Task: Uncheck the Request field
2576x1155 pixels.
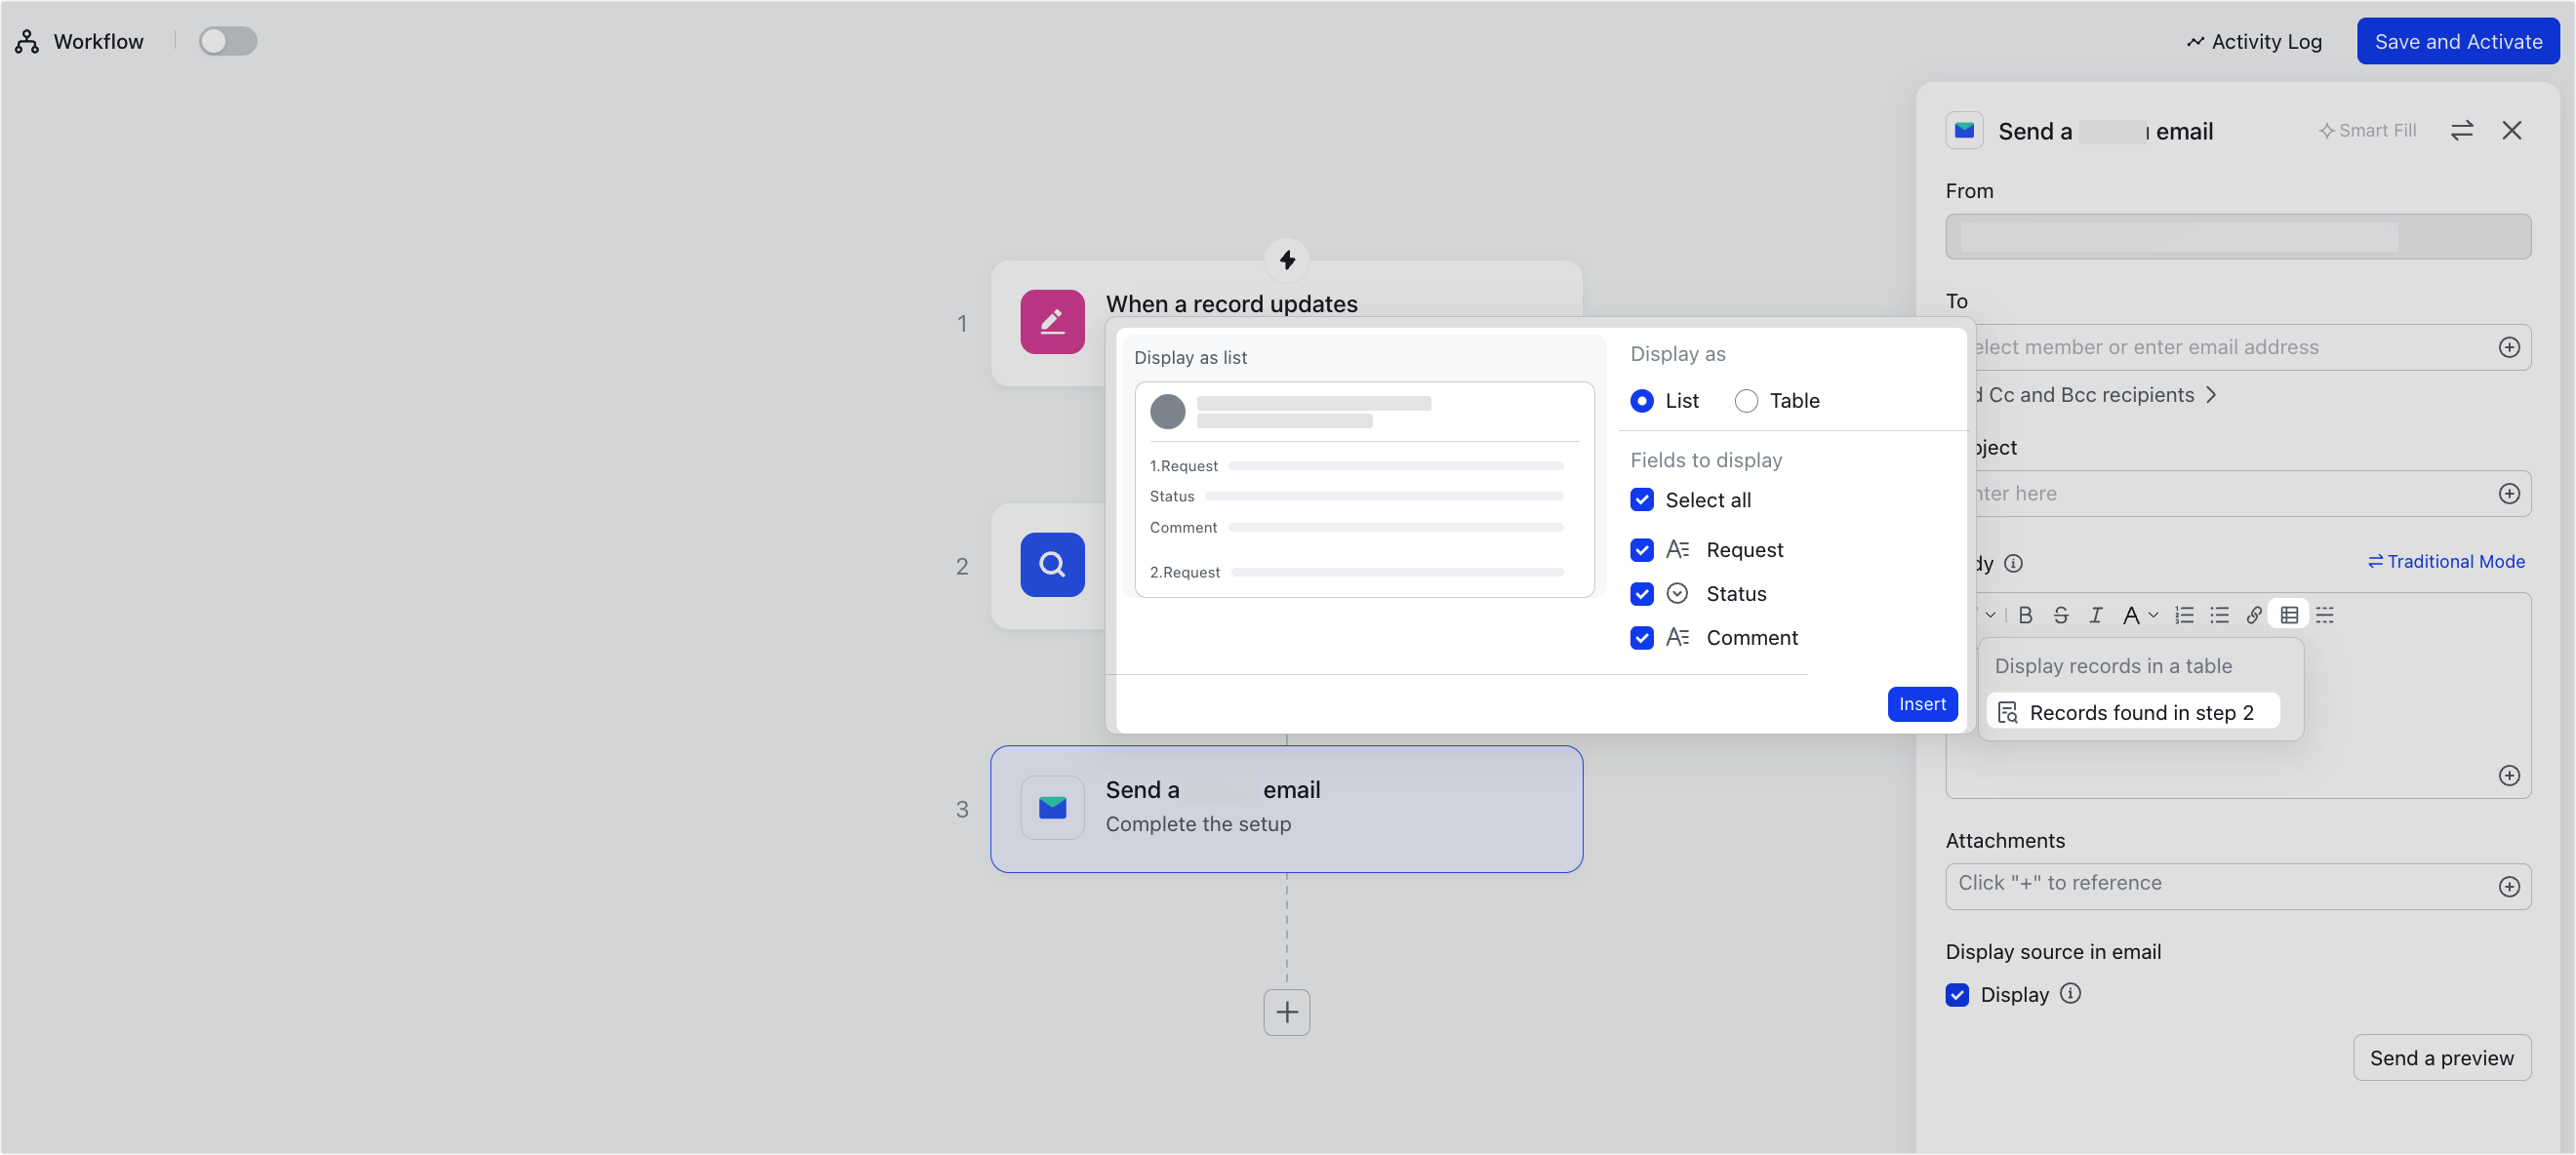Action: coord(1641,550)
